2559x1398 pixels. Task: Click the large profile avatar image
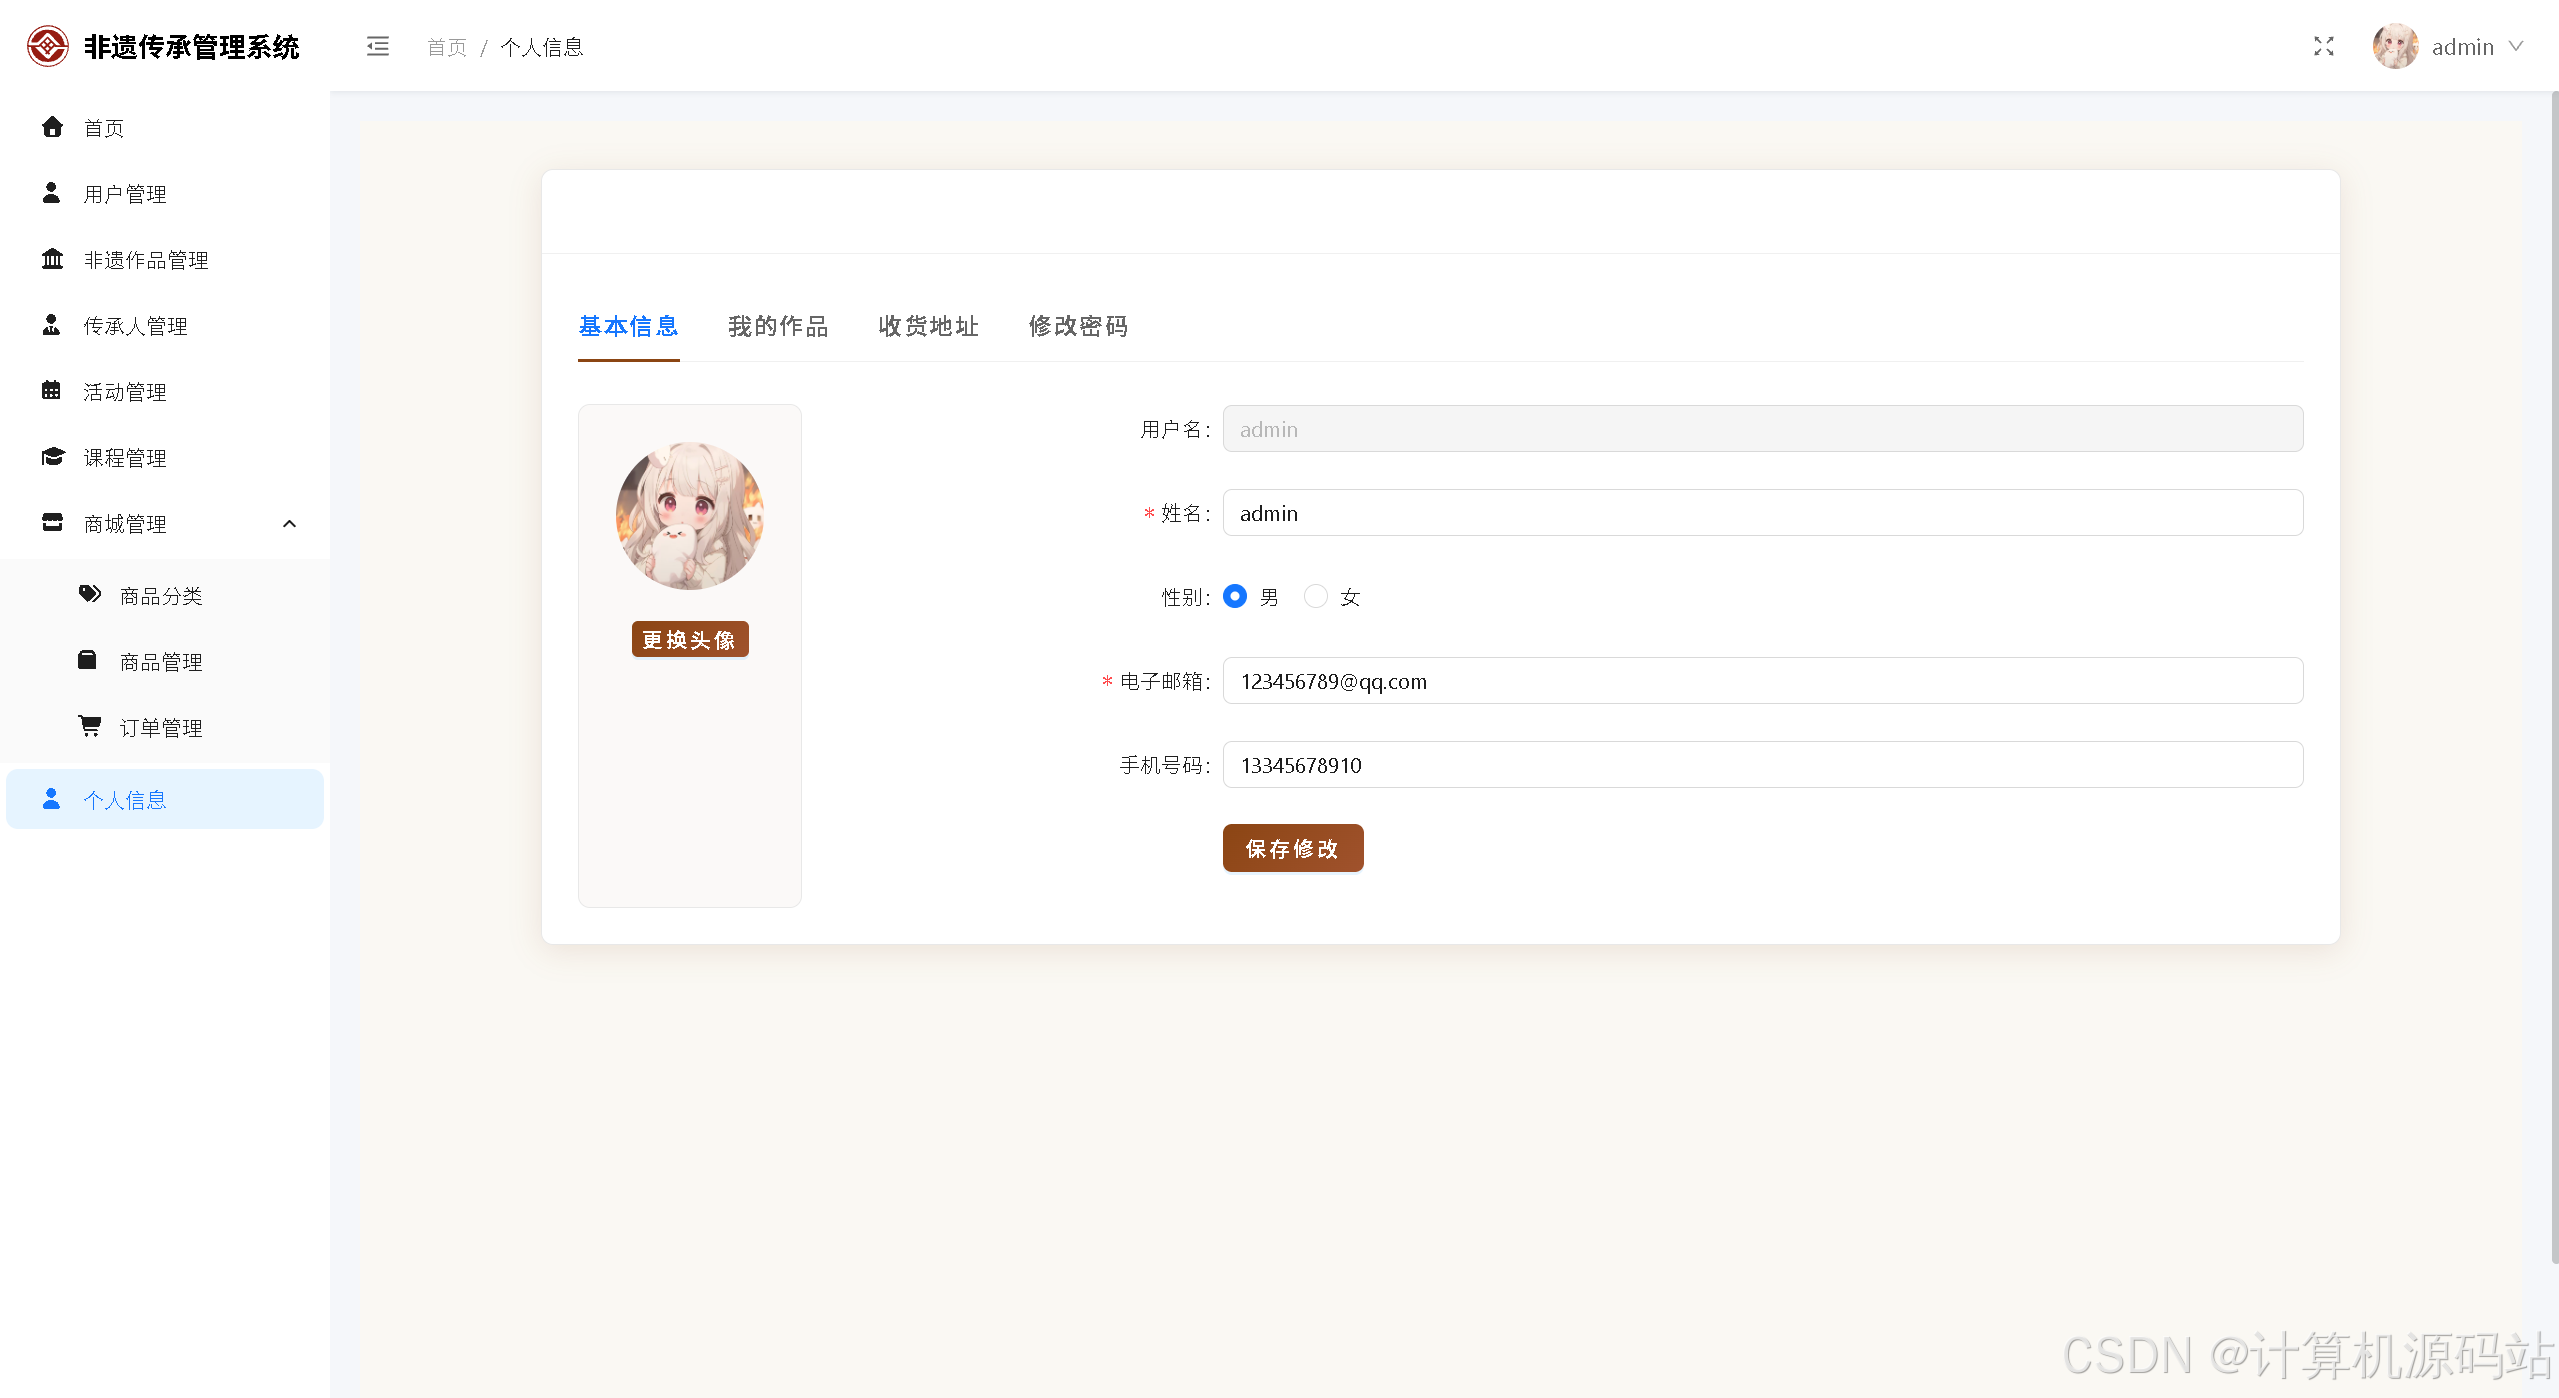(x=689, y=516)
